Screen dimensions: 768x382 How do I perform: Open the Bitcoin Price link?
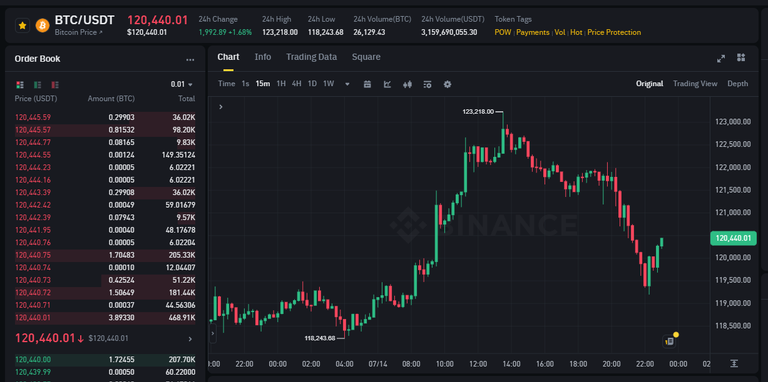(x=78, y=32)
